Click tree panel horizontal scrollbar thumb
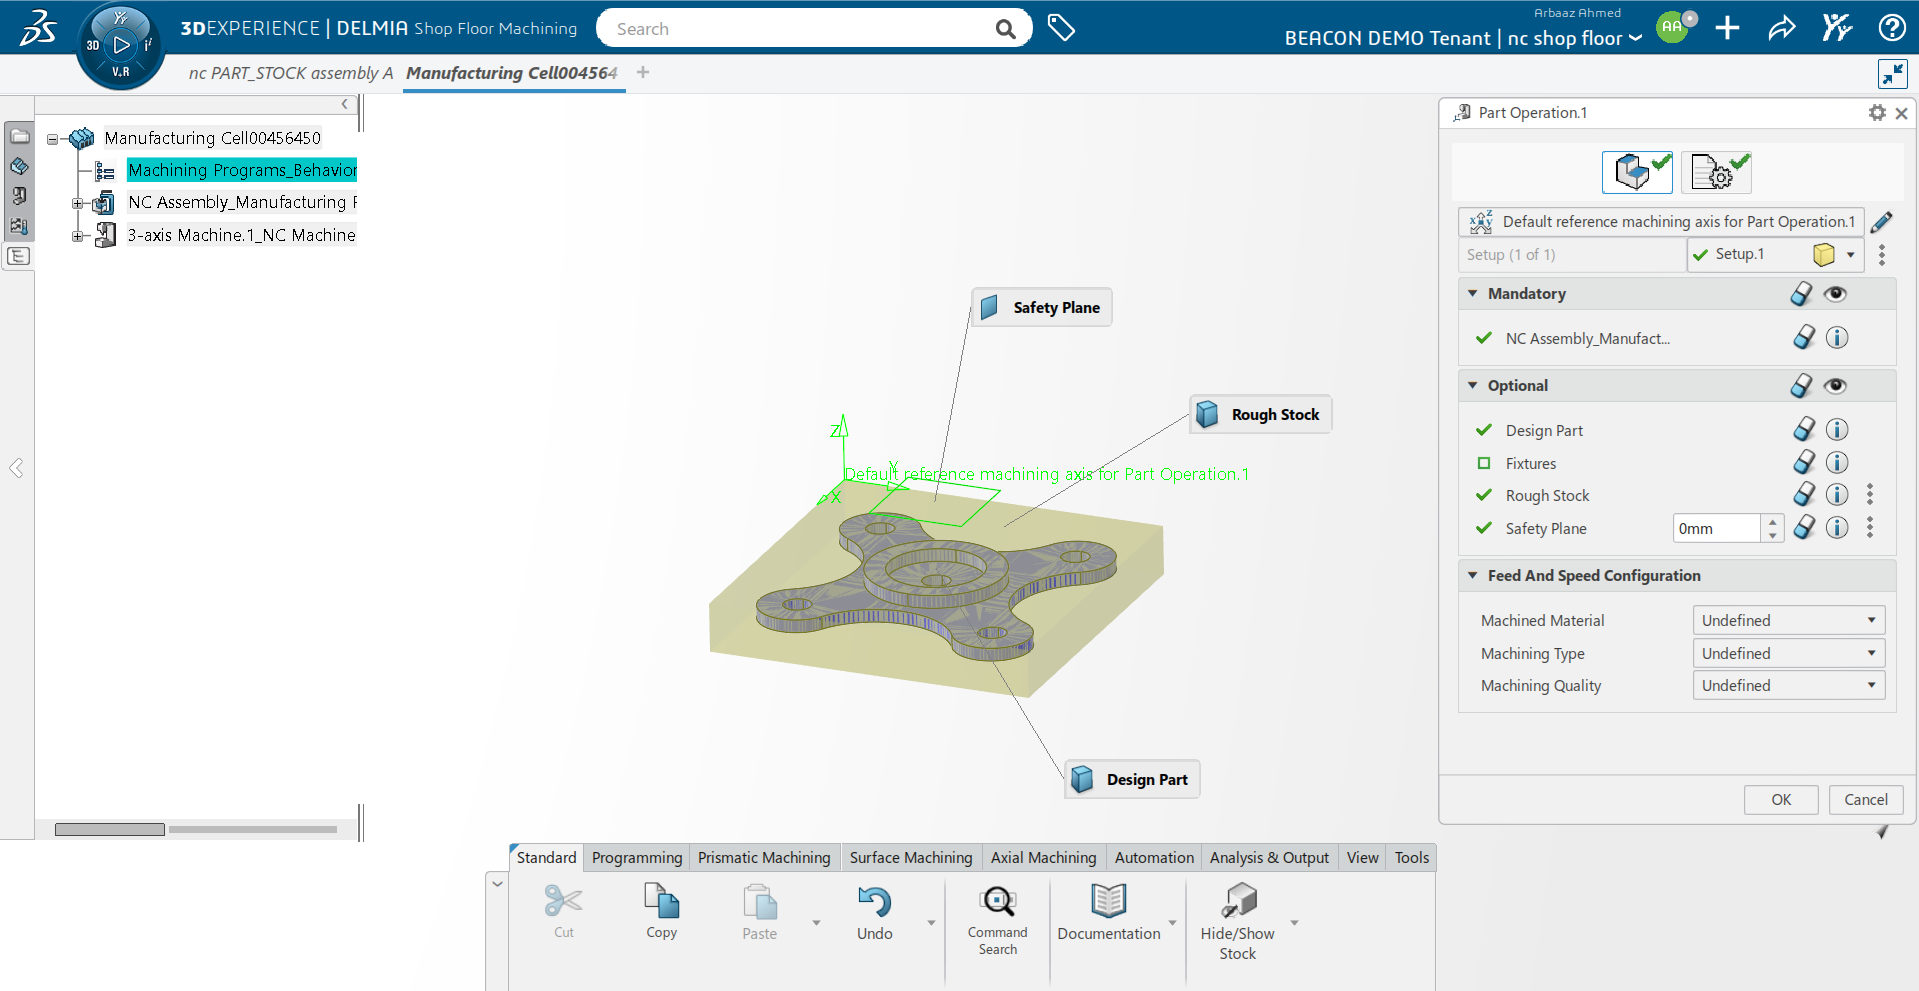1919x991 pixels. click(x=110, y=829)
